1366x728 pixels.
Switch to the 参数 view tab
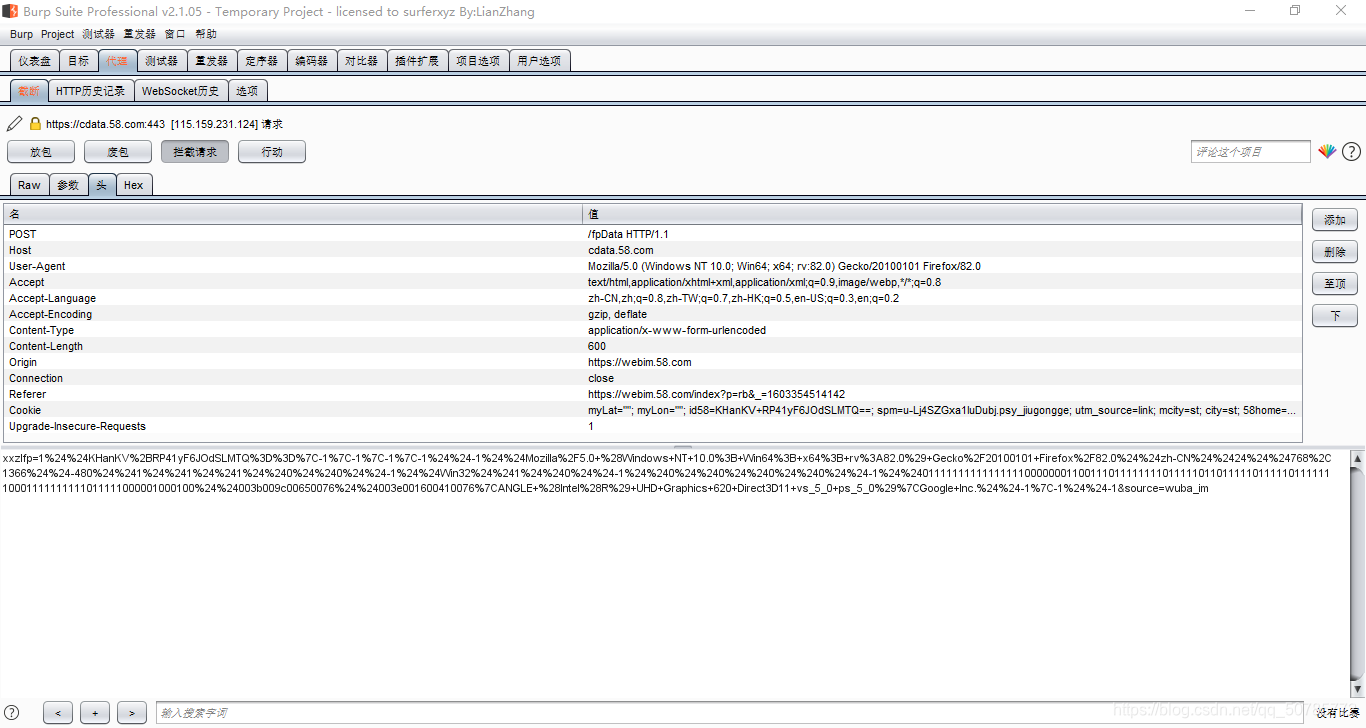coord(67,185)
